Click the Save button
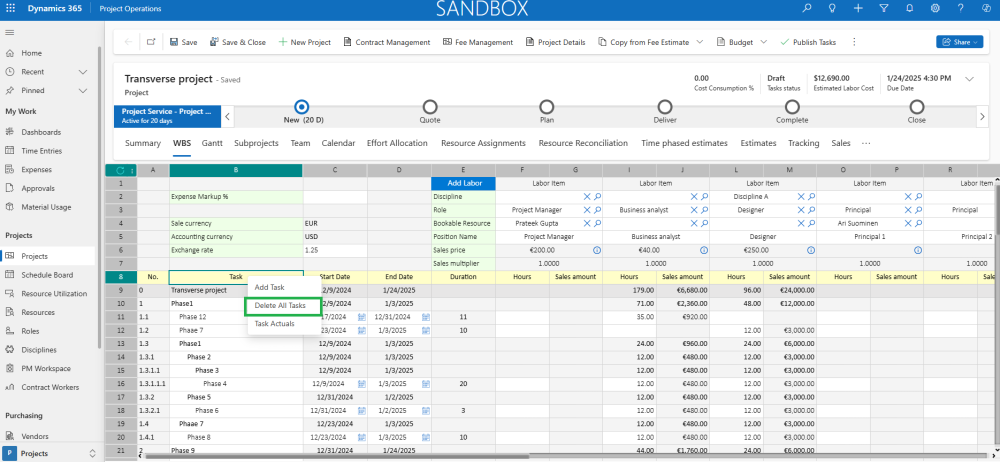Screen dimensions: 1000x462 184,42
